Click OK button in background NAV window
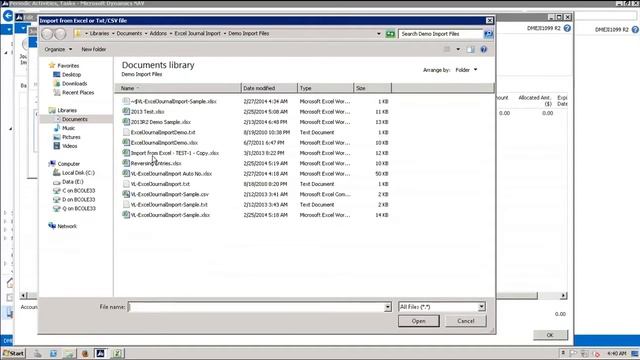The width and height of the screenshot is (640, 360). pos(550,335)
